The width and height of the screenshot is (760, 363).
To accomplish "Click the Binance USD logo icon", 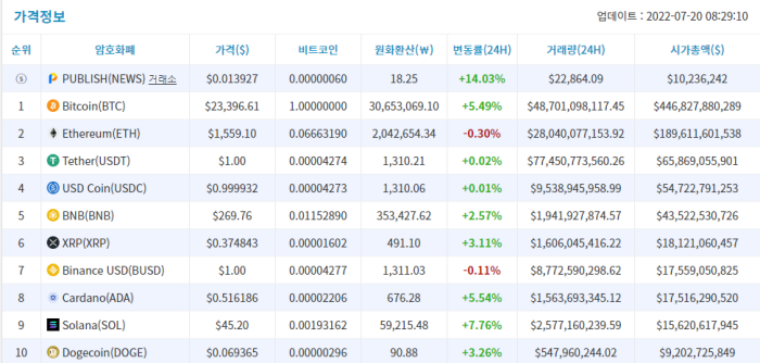I will tap(53, 270).
